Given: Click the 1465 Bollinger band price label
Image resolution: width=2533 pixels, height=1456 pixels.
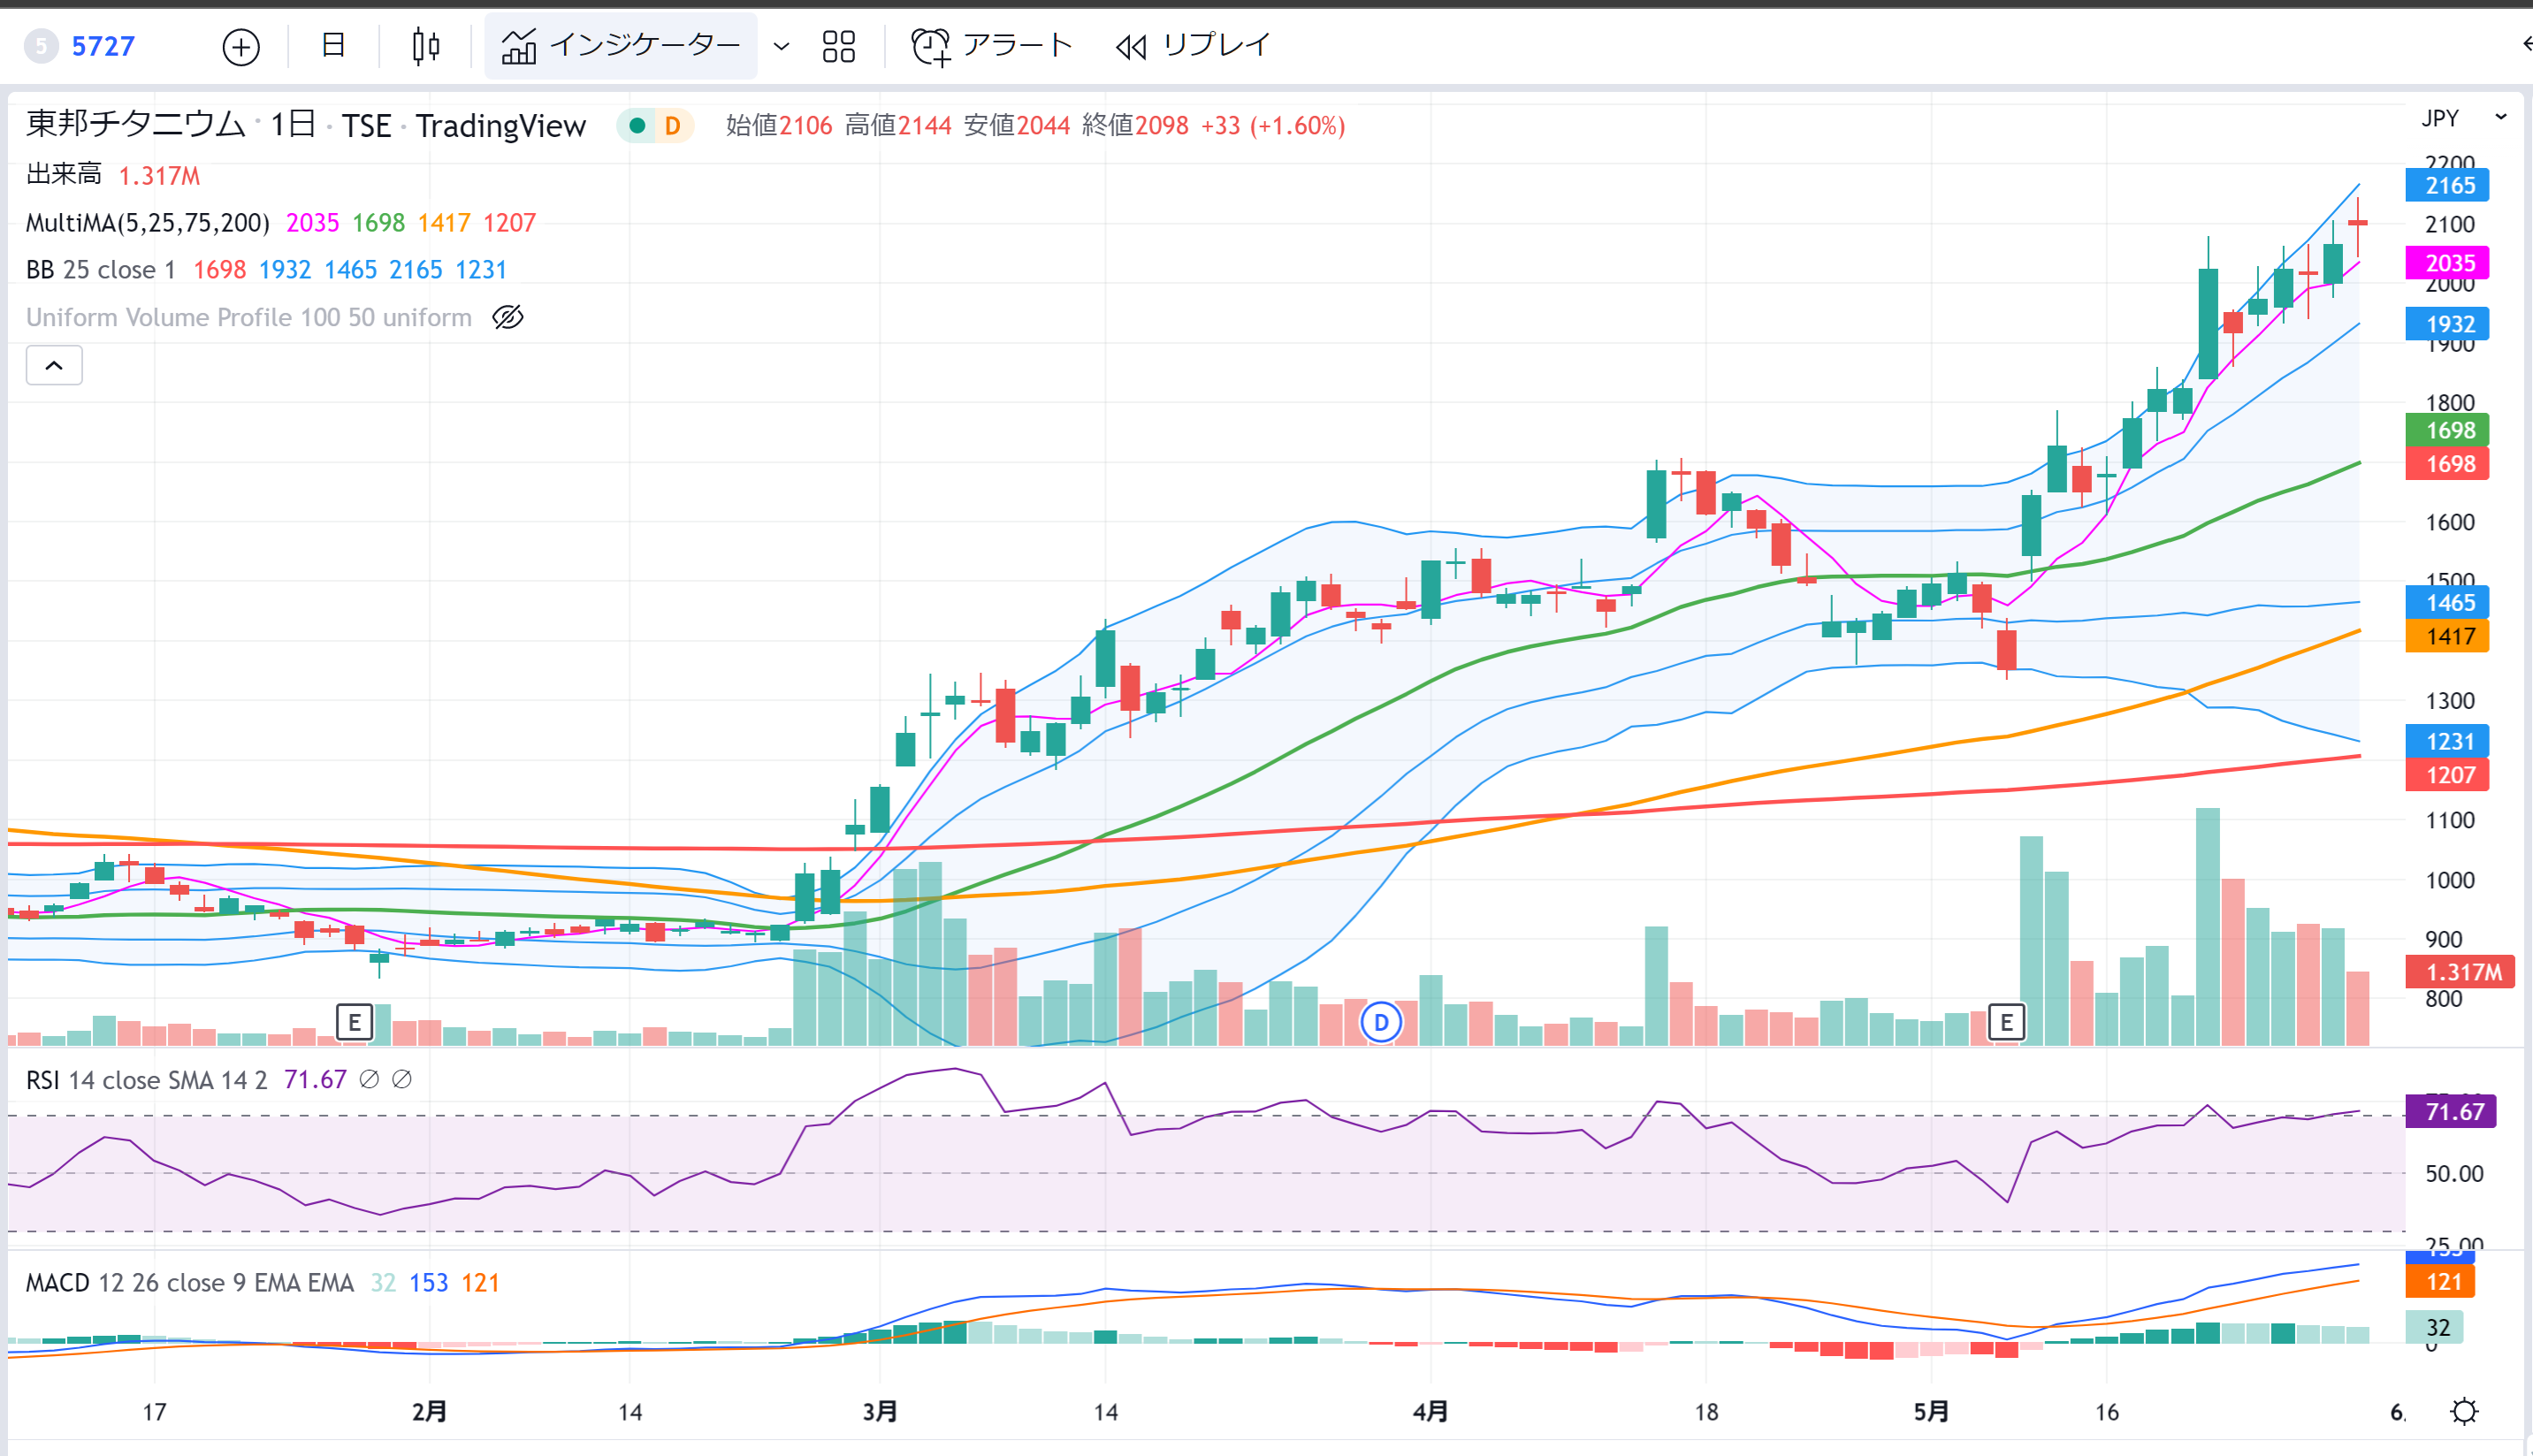Looking at the screenshot, I should click(x=2447, y=602).
